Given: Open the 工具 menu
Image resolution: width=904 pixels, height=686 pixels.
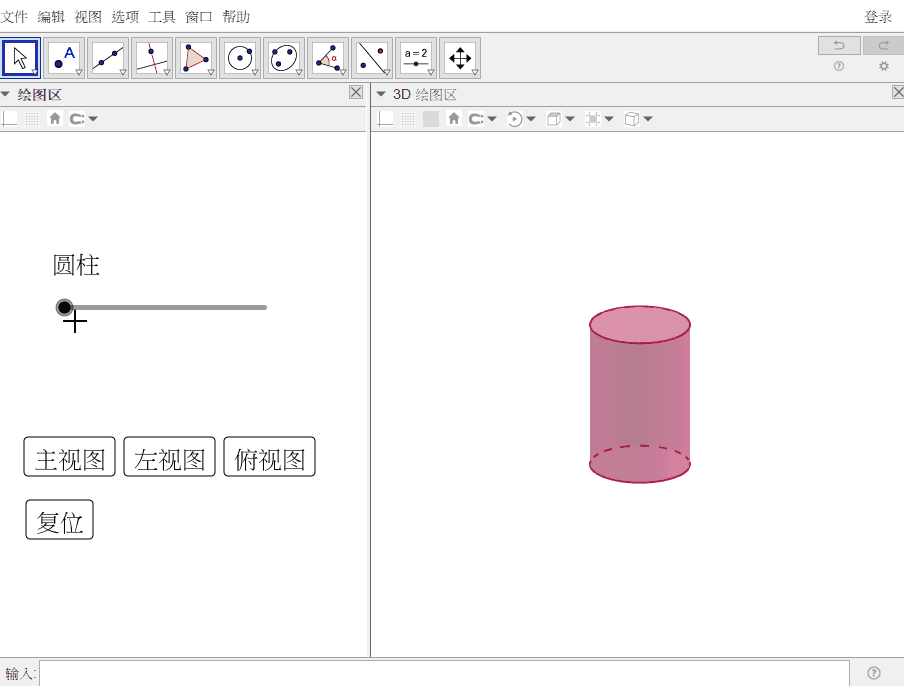Looking at the screenshot, I should click(162, 17).
